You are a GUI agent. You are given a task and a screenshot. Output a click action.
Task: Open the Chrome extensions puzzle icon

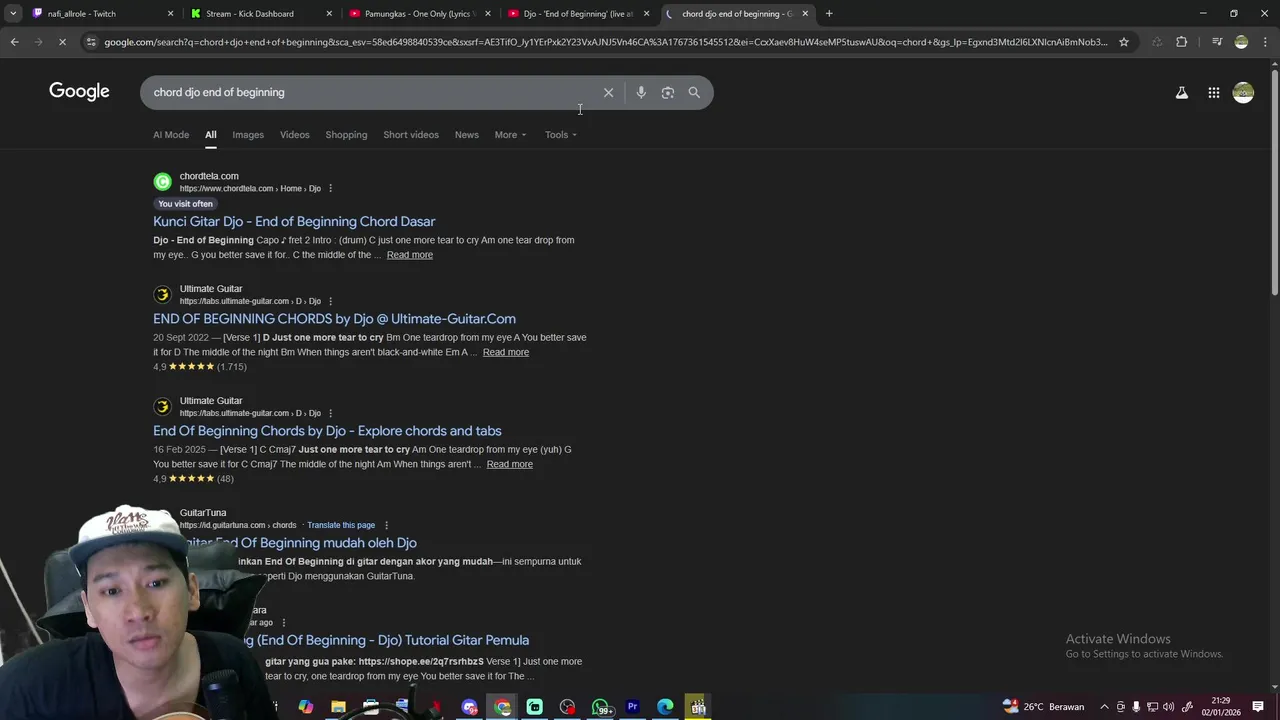click(x=1182, y=42)
